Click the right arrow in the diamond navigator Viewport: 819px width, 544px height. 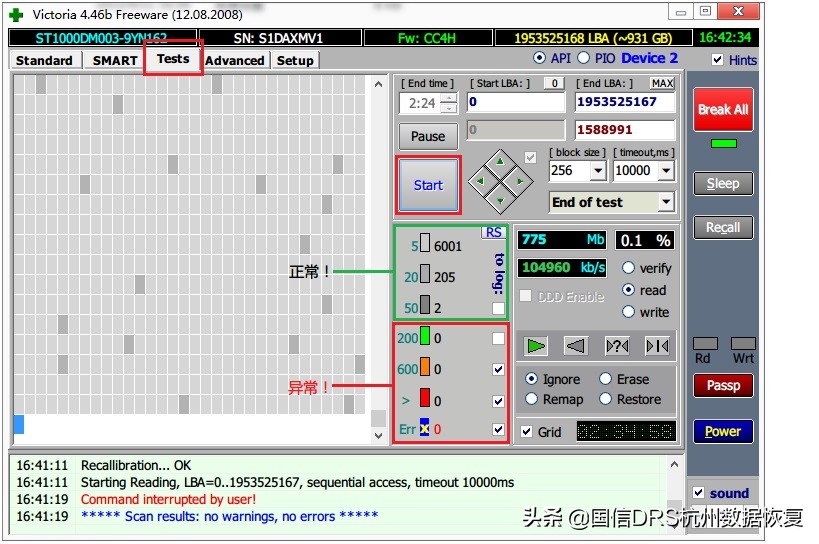[520, 181]
